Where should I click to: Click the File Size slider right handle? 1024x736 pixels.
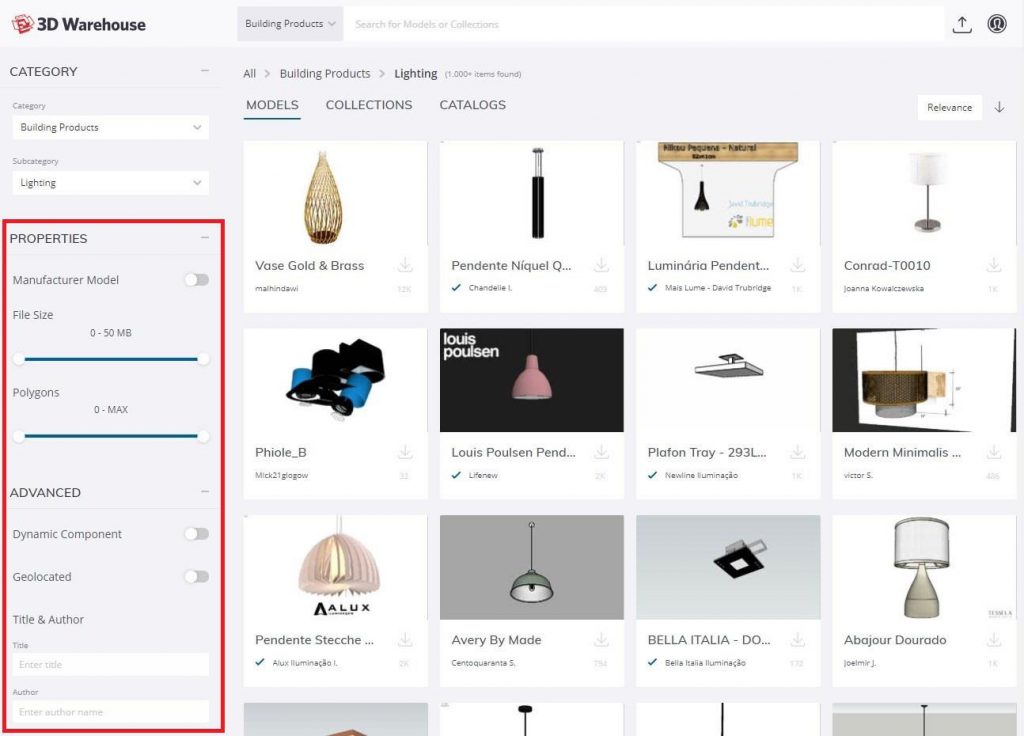204,358
